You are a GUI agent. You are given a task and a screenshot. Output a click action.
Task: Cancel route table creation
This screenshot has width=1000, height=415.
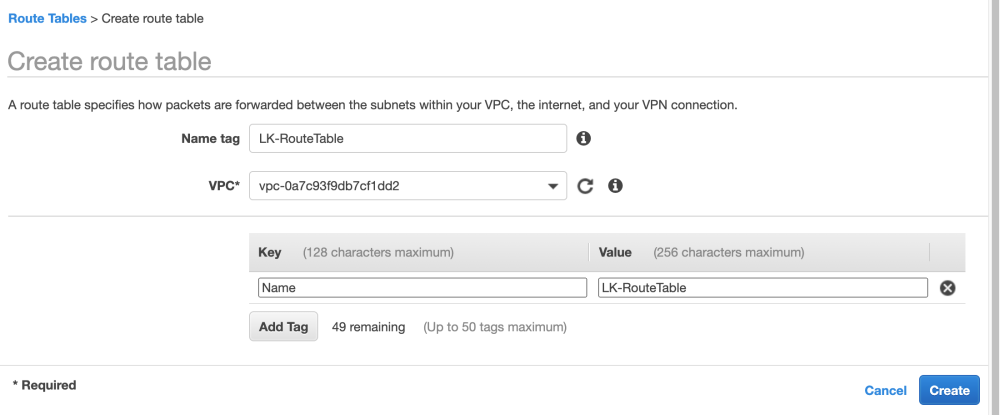885,390
